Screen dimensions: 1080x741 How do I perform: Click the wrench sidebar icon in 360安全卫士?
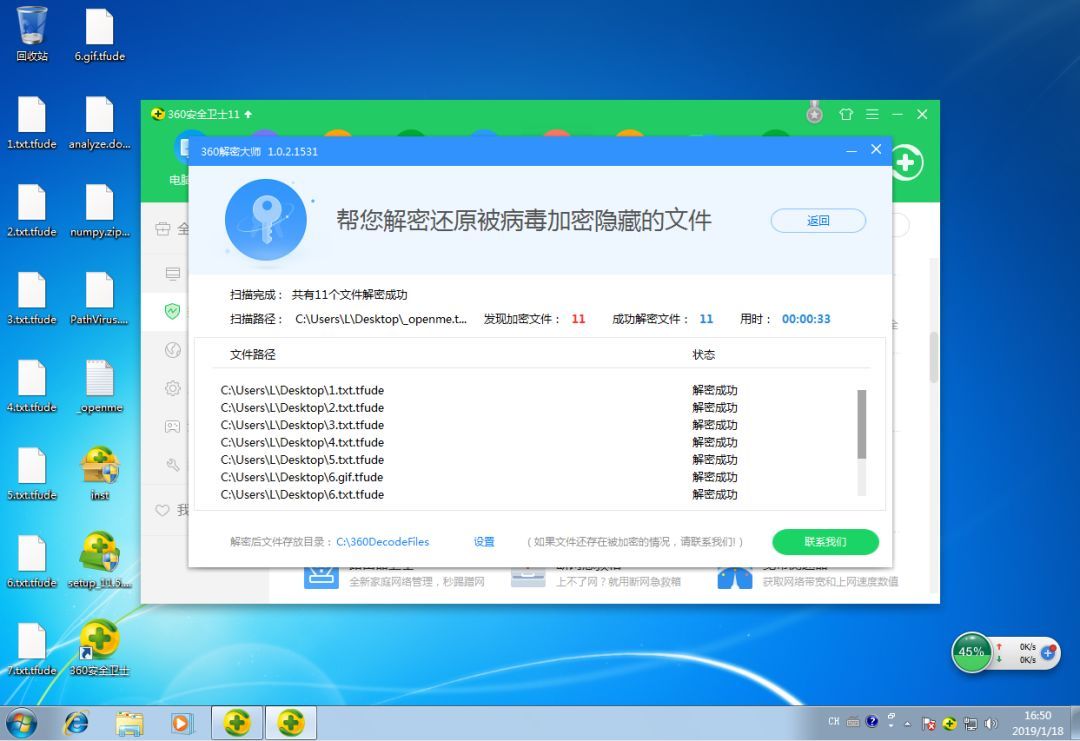[x=172, y=465]
